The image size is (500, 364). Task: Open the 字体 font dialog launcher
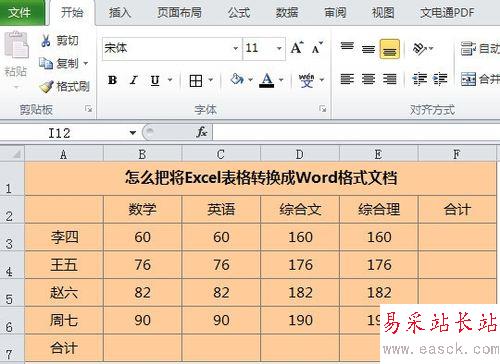tap(323, 109)
